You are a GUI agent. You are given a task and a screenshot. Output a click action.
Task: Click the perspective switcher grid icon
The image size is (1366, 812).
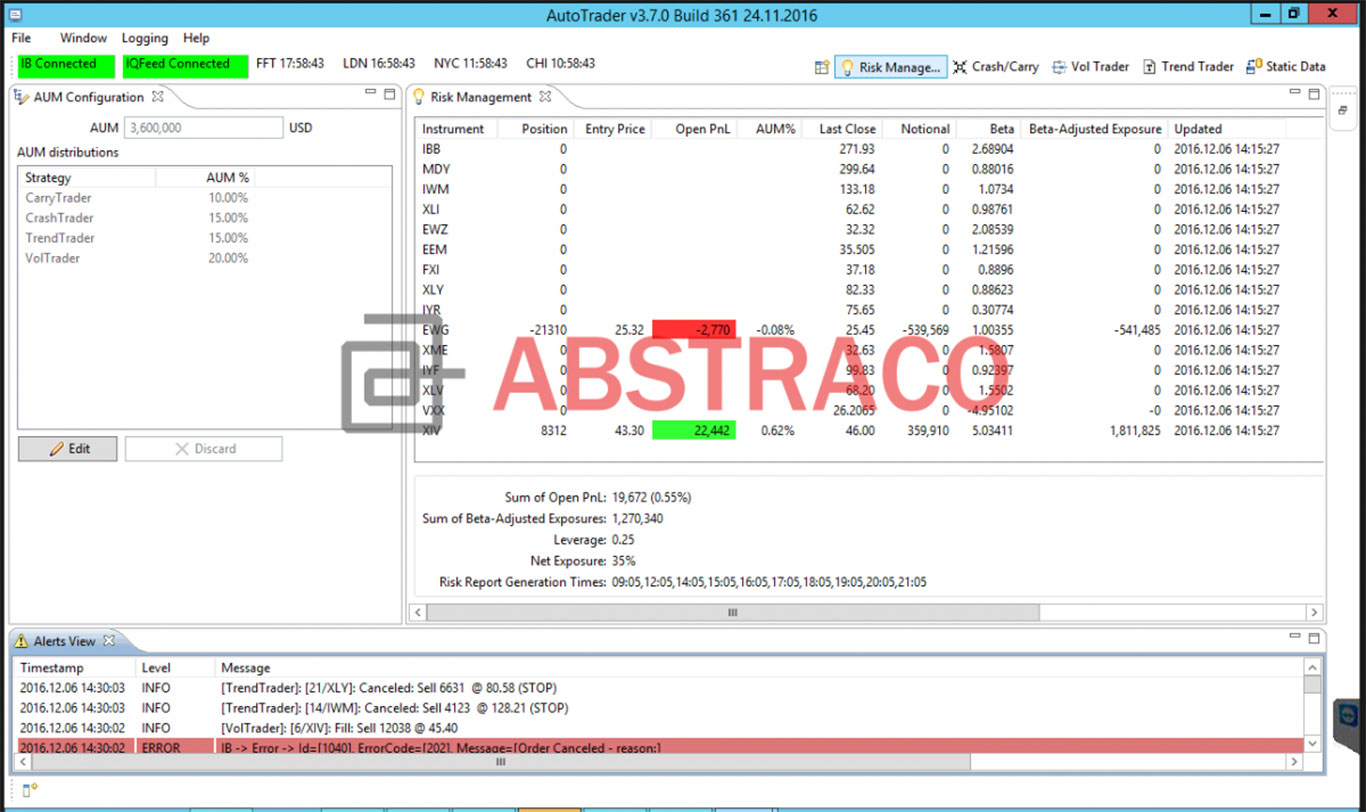pyautogui.click(x=822, y=67)
